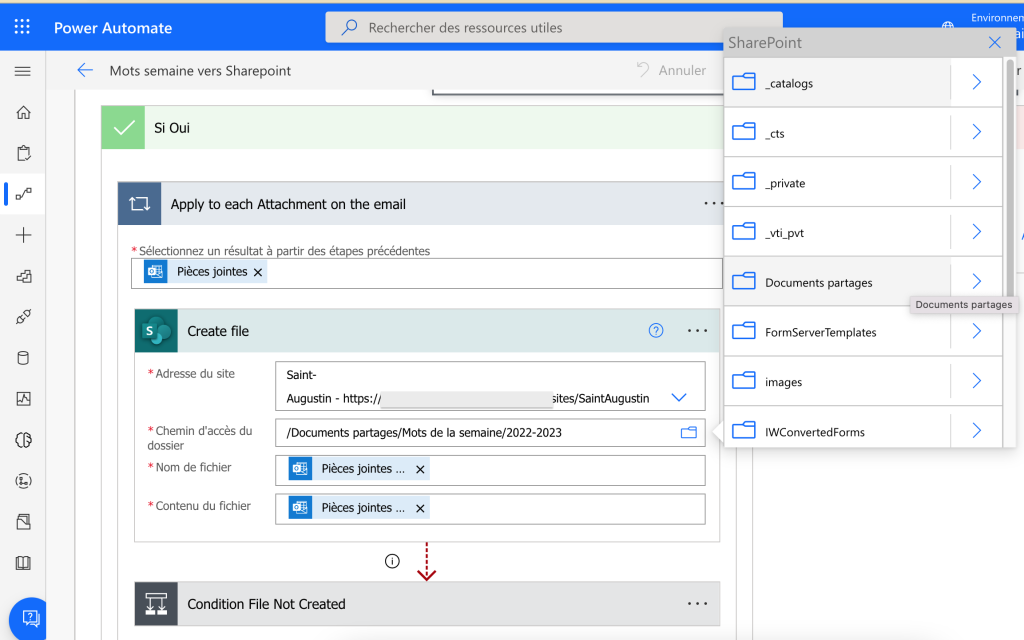Click the Contenu du fichier input field
1024x640 pixels.
click(490, 509)
